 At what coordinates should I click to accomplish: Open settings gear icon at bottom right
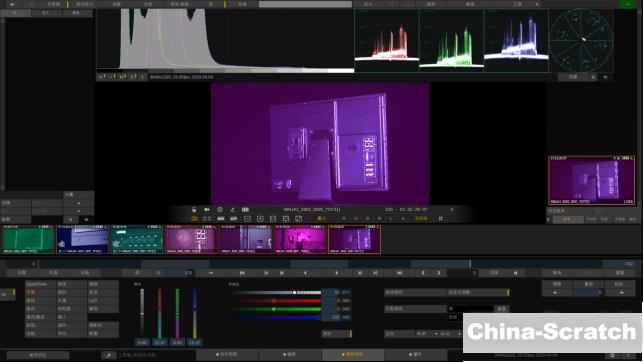(612, 355)
